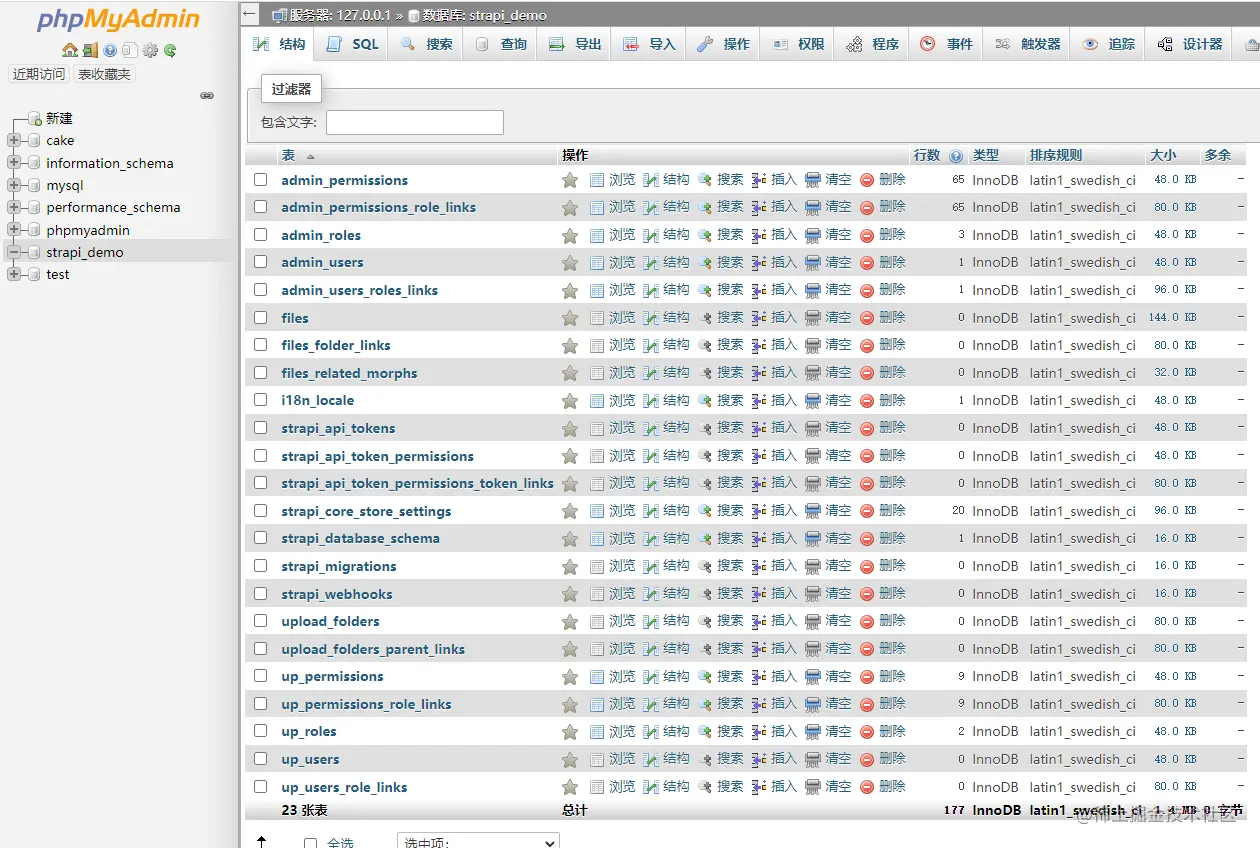Screen dimensions: 1260x848
Task: Click red delete icon for up_roles row
Action: pos(867,731)
